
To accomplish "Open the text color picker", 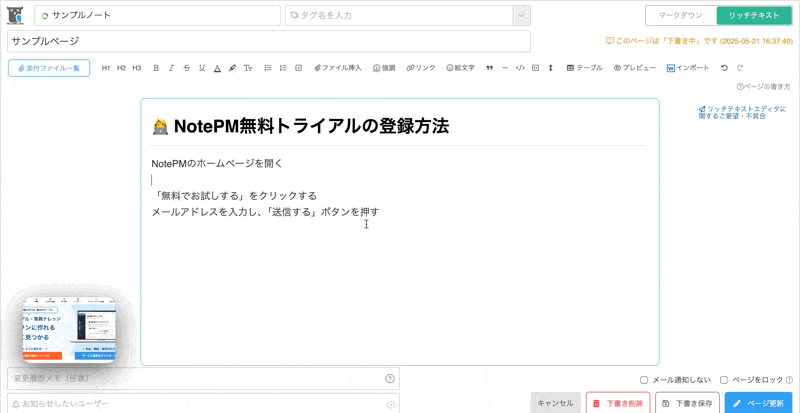I will pyautogui.click(x=217, y=68).
